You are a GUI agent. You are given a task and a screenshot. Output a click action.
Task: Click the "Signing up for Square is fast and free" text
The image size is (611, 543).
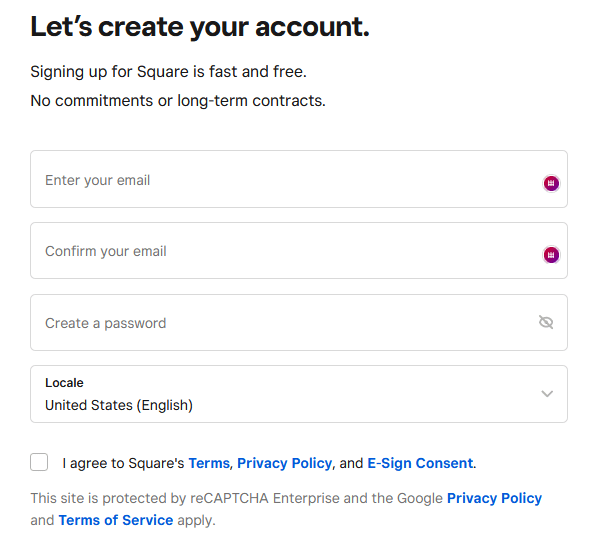tap(169, 72)
